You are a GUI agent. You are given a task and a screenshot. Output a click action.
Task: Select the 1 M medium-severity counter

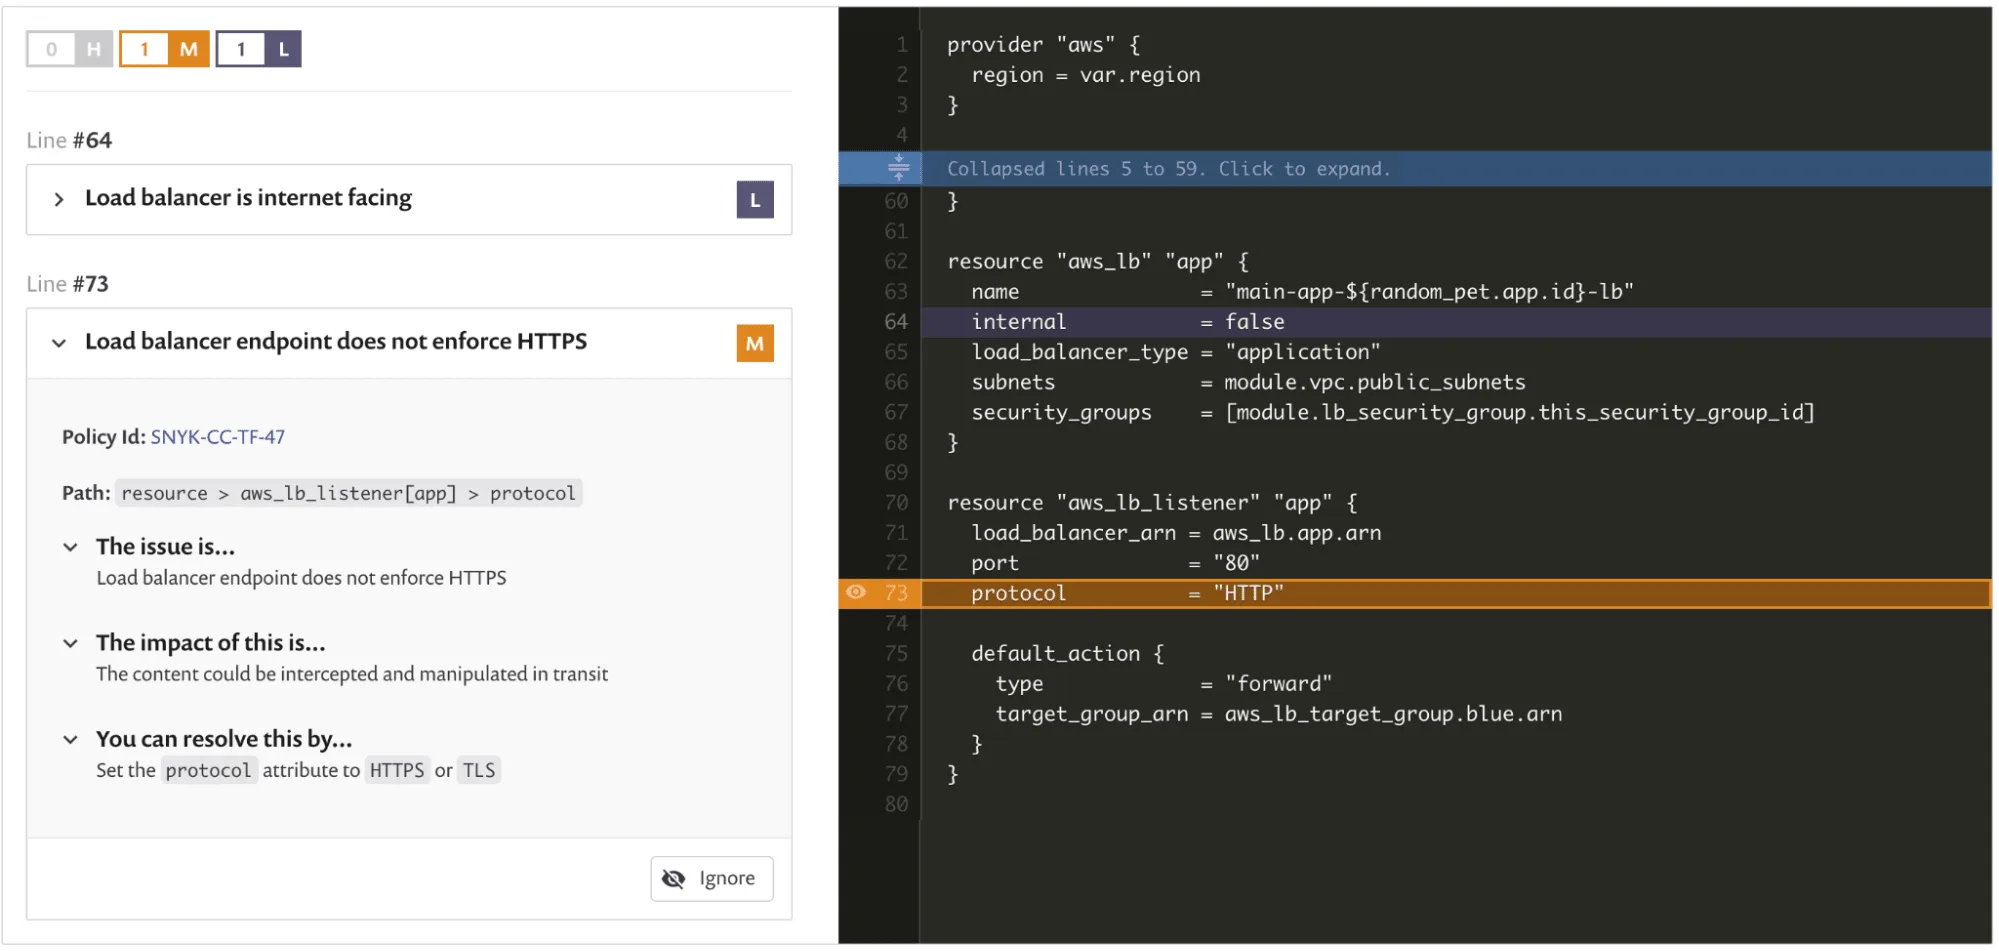162,48
